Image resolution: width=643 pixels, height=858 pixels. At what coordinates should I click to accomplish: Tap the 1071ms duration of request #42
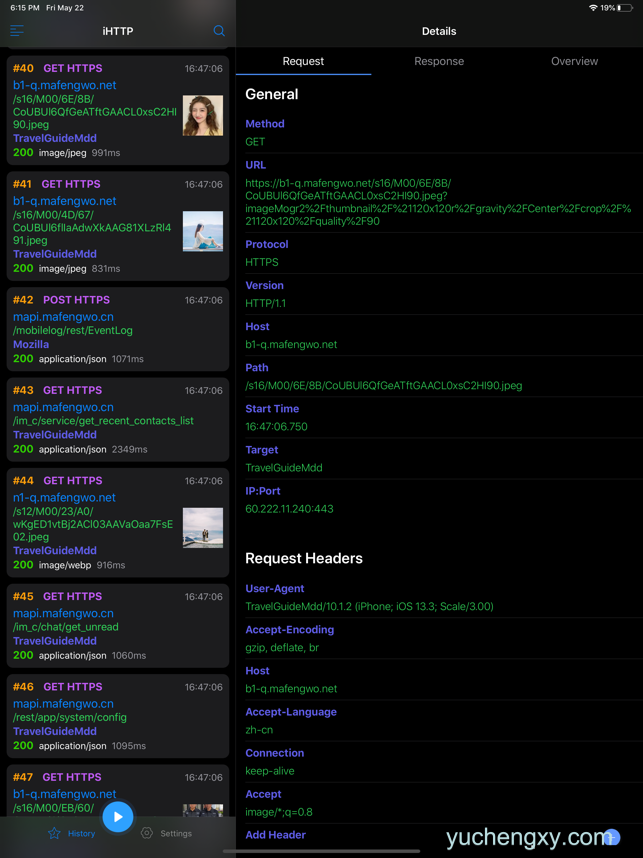128,359
